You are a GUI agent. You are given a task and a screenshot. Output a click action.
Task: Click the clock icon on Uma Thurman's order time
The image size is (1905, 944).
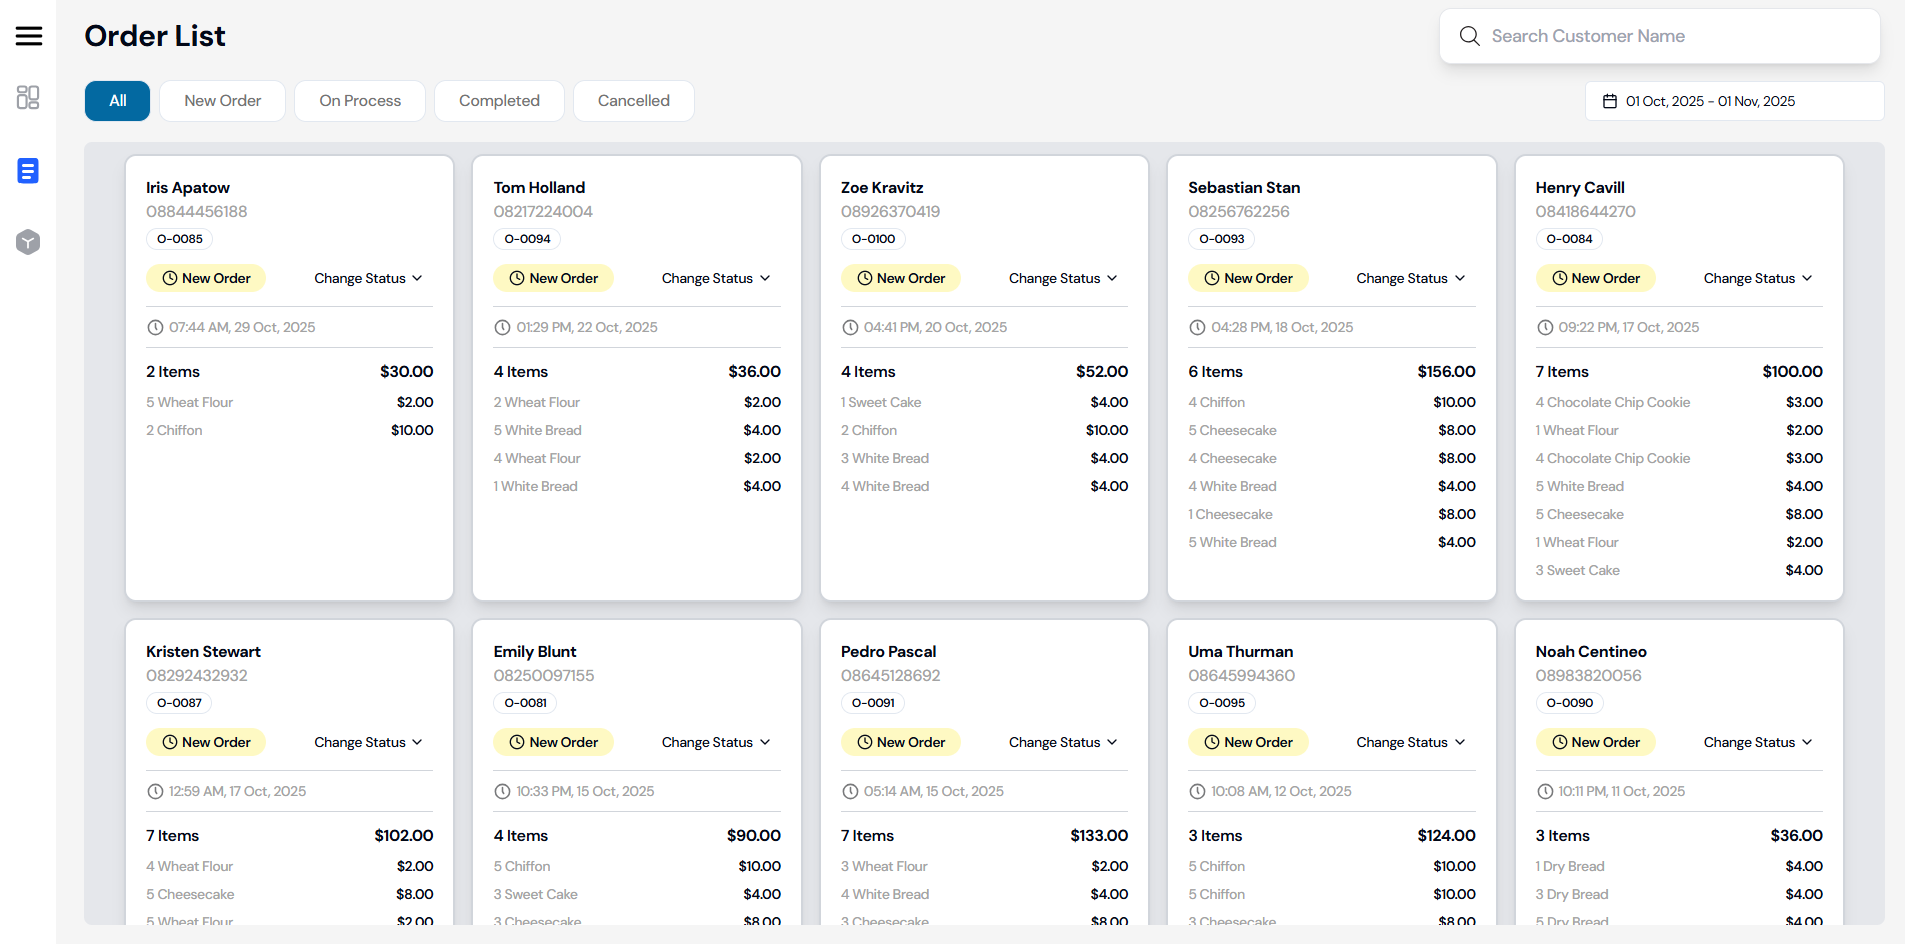1198,791
